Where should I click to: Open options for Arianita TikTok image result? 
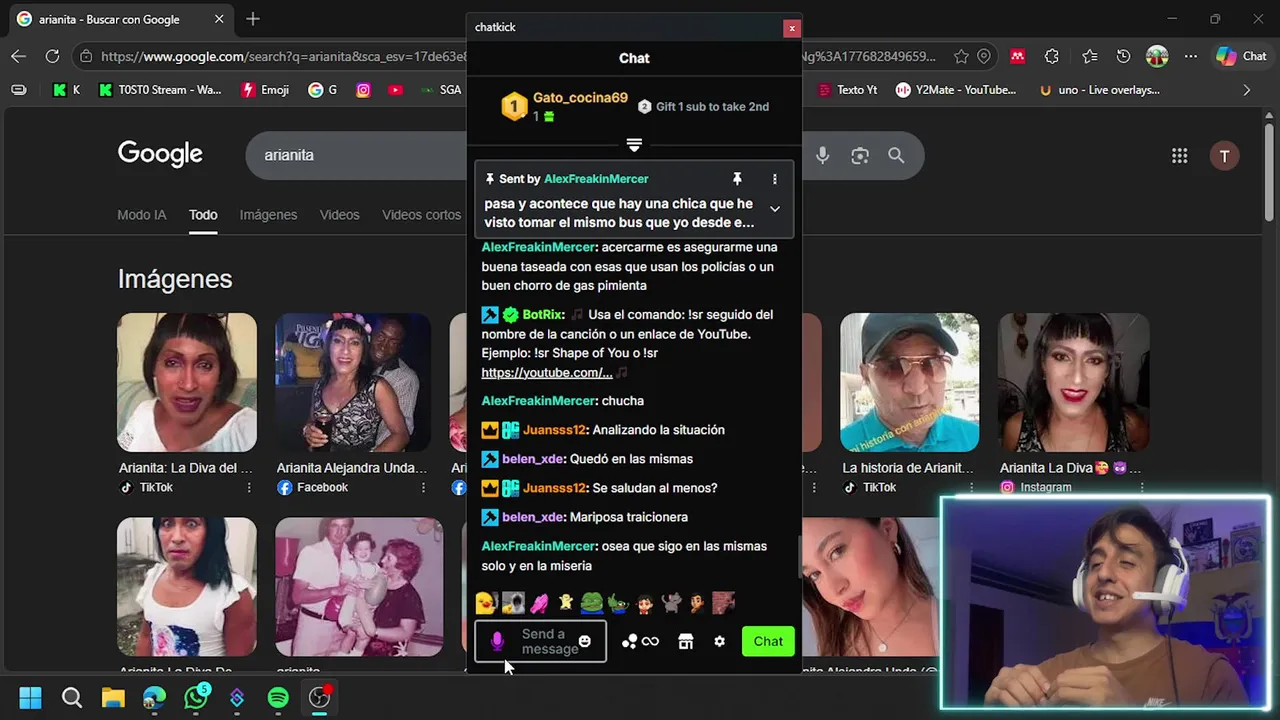tap(249, 488)
